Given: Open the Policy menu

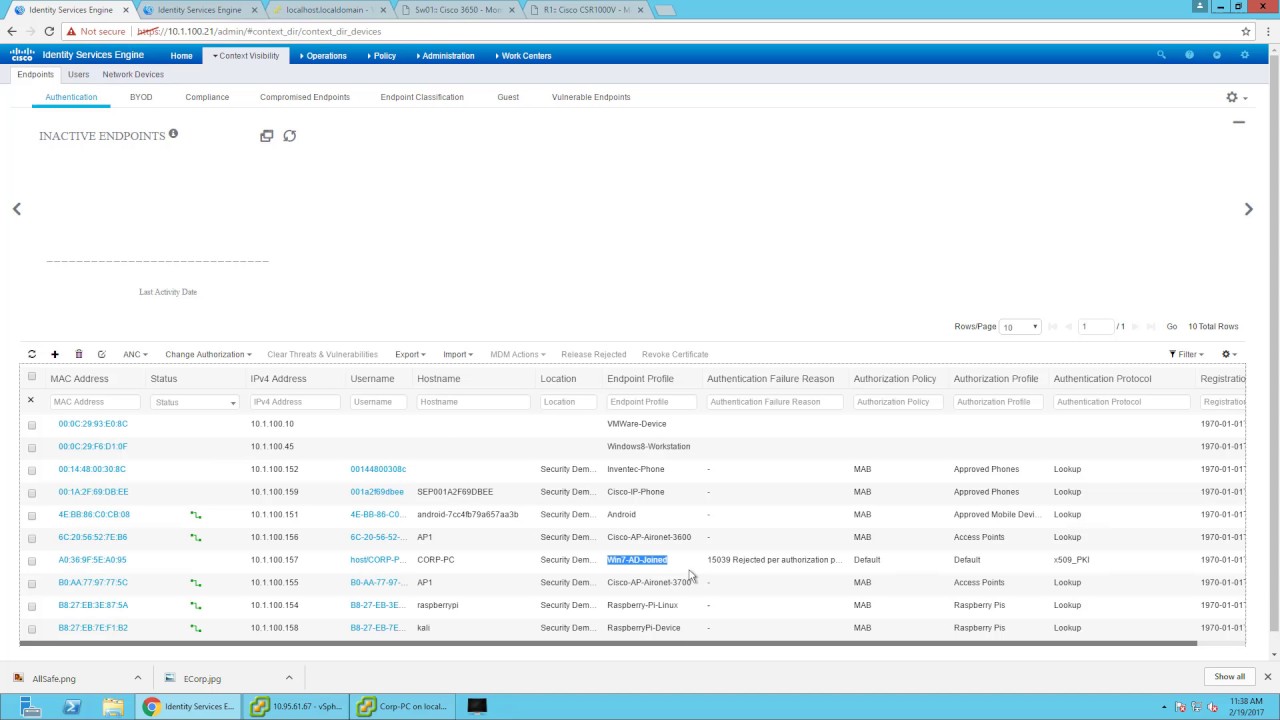Looking at the screenshot, I should pyautogui.click(x=381, y=56).
